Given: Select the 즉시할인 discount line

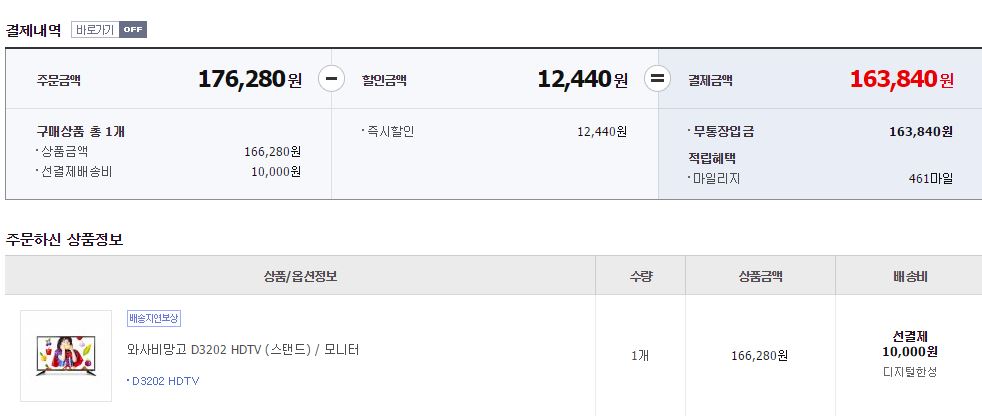Looking at the screenshot, I should click(x=494, y=132).
